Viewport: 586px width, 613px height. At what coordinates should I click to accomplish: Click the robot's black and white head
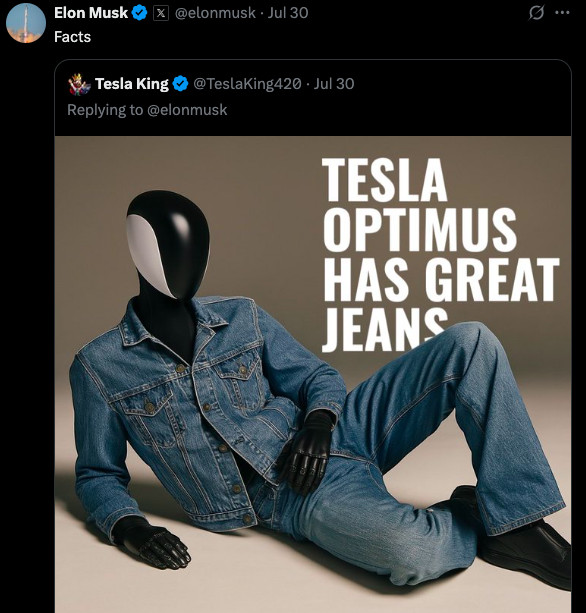[168, 245]
